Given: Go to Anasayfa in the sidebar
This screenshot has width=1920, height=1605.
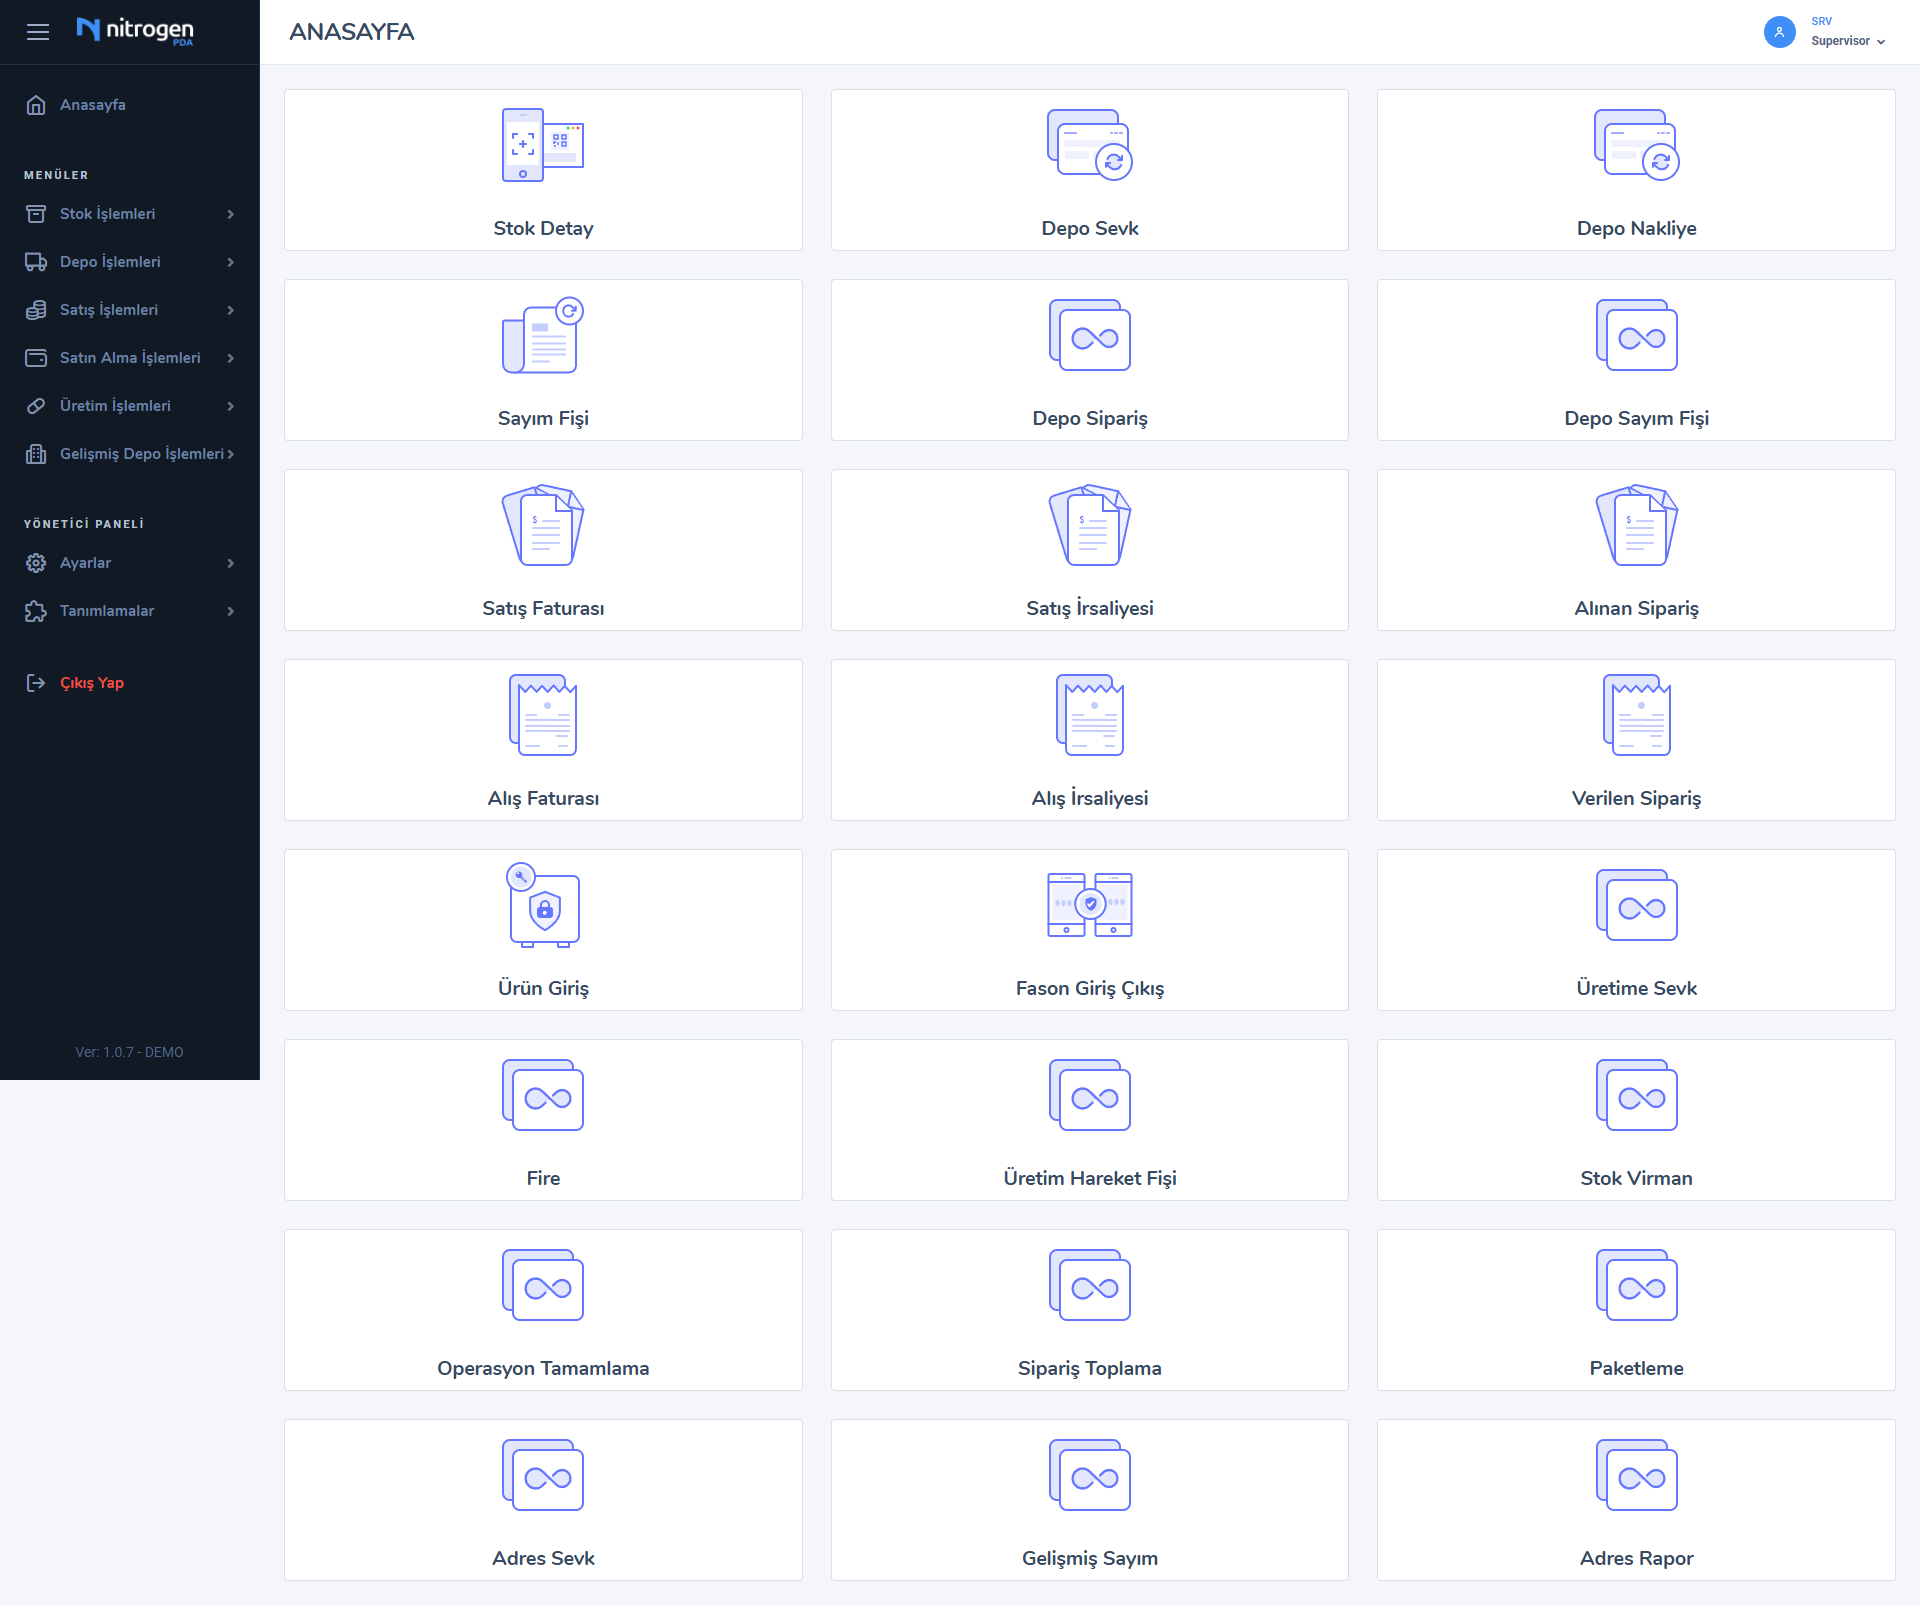Looking at the screenshot, I should (92, 105).
